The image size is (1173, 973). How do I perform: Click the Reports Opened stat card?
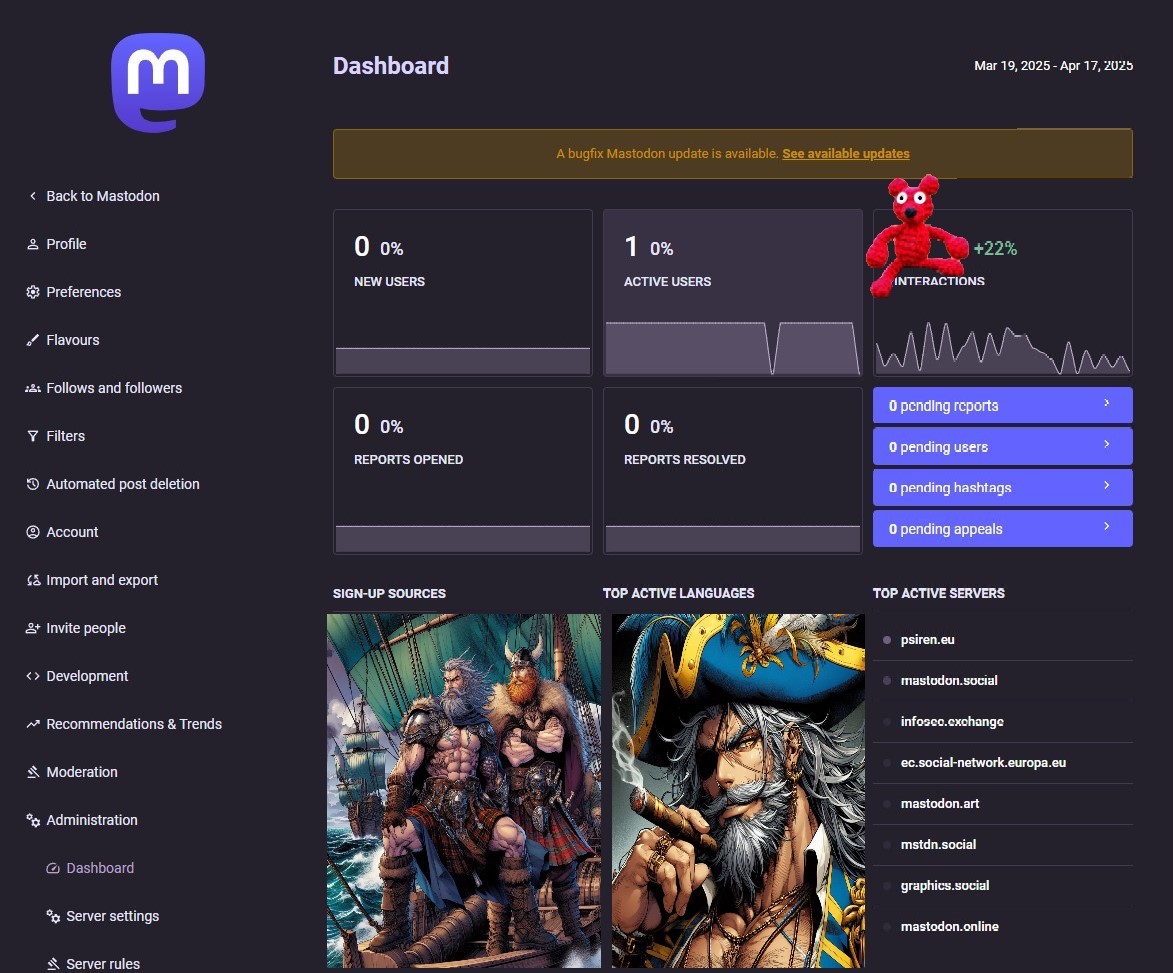coord(463,470)
